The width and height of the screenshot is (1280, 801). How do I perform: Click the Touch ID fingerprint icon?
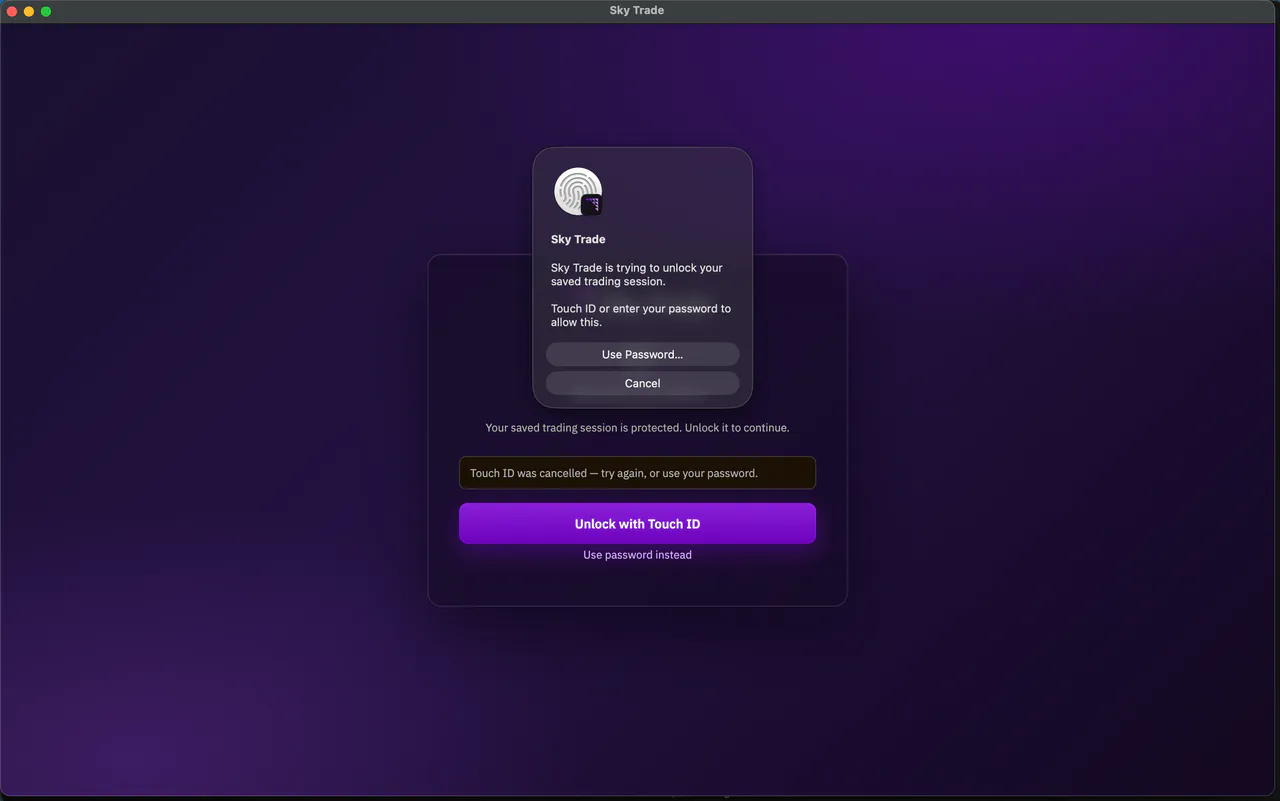[x=577, y=191]
